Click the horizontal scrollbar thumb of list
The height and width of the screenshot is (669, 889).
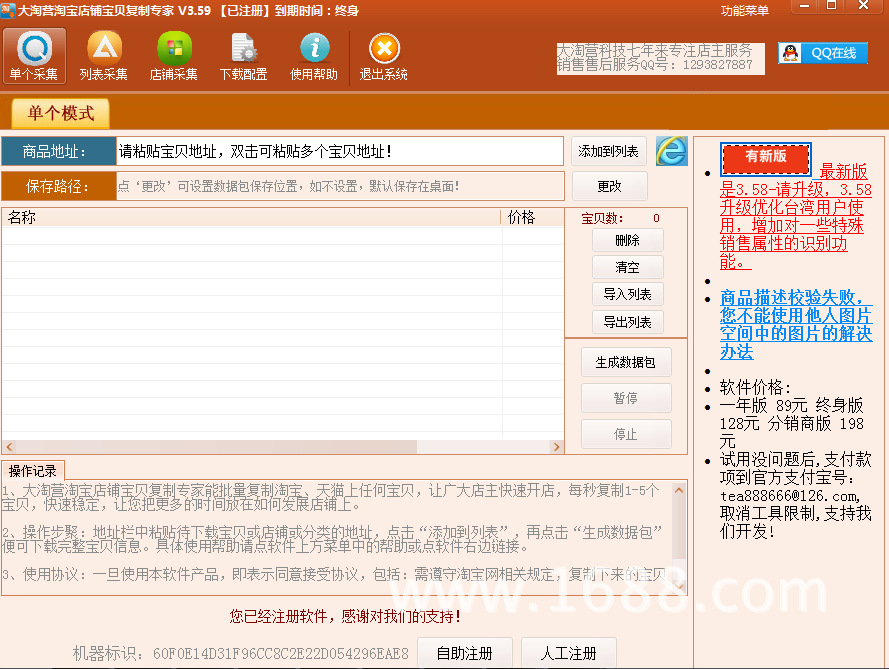pos(217,447)
